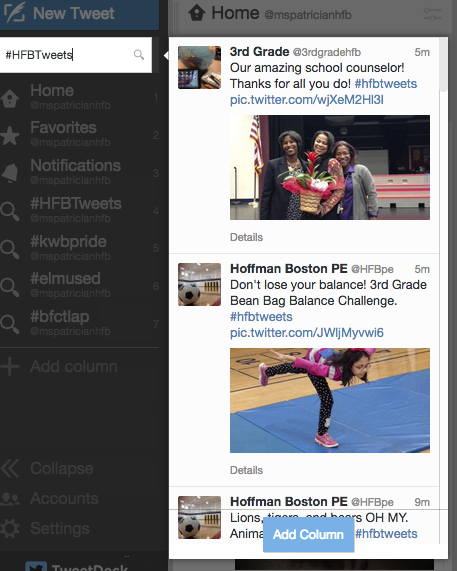Click Details under the balance challenge tweet
457x571 pixels.
click(x=247, y=470)
